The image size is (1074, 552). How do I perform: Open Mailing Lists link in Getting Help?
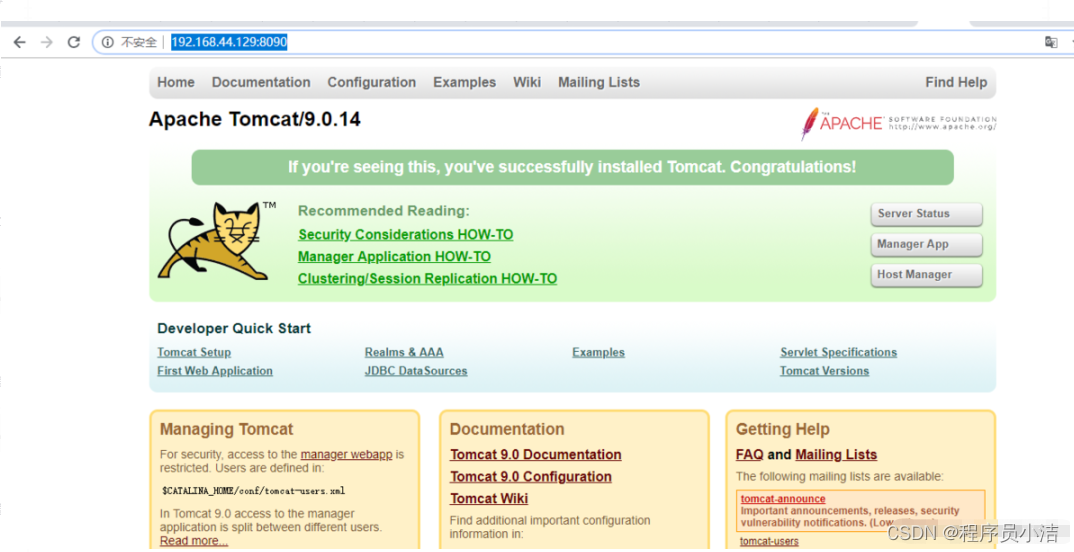pyautogui.click(x=836, y=455)
